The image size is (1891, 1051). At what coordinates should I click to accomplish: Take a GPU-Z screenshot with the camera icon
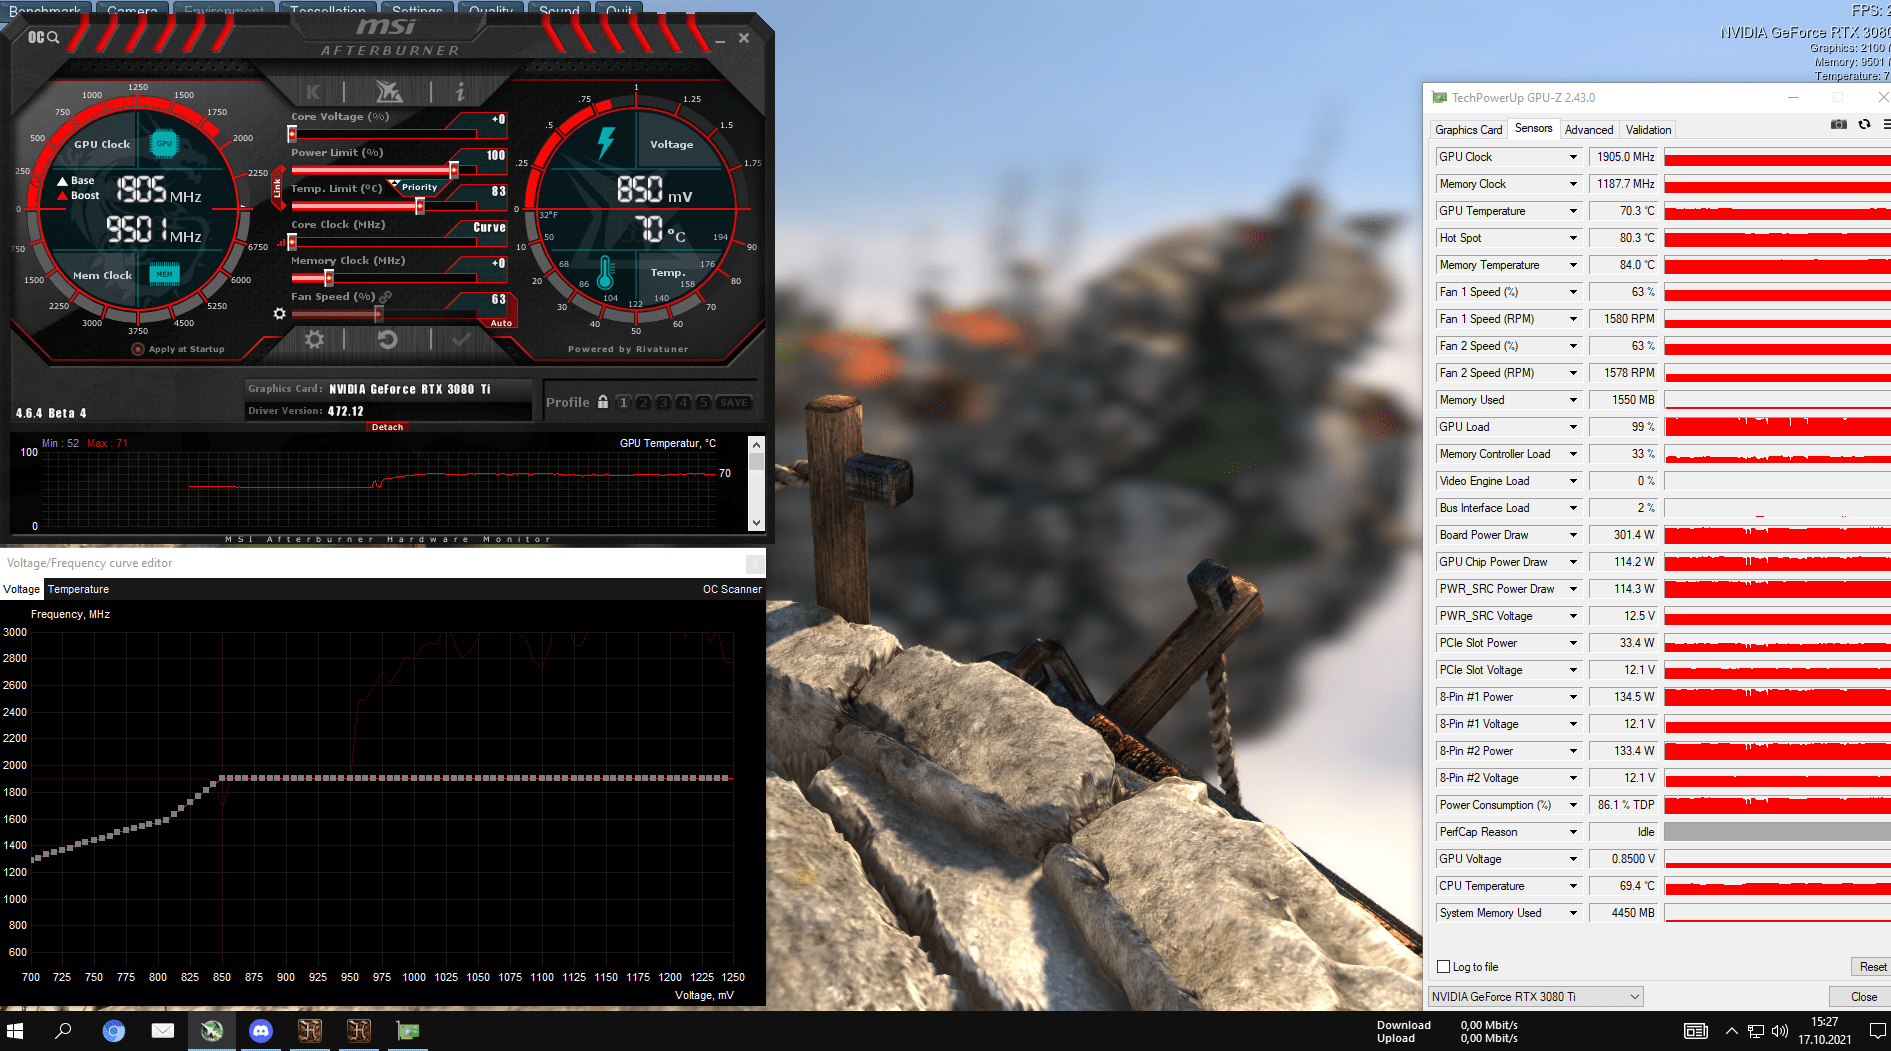[x=1838, y=125]
